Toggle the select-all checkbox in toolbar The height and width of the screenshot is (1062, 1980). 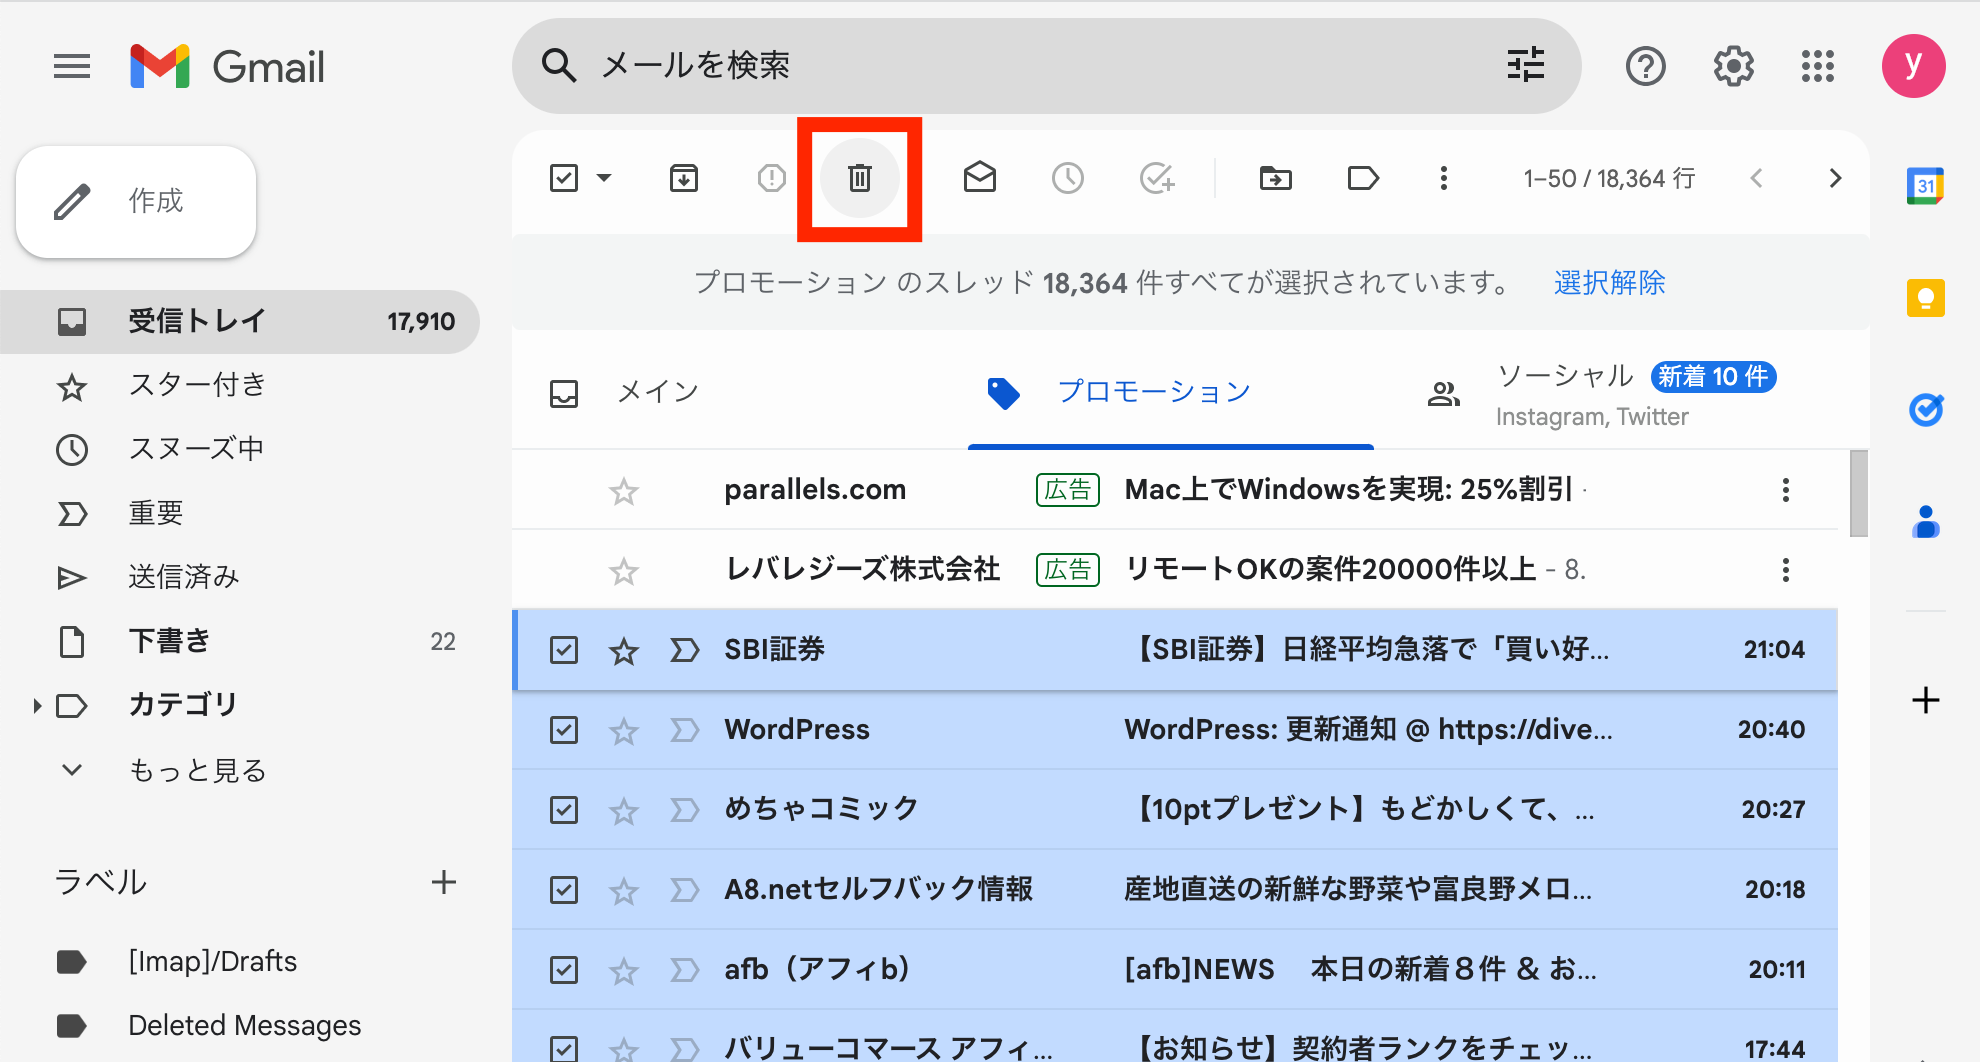[564, 178]
